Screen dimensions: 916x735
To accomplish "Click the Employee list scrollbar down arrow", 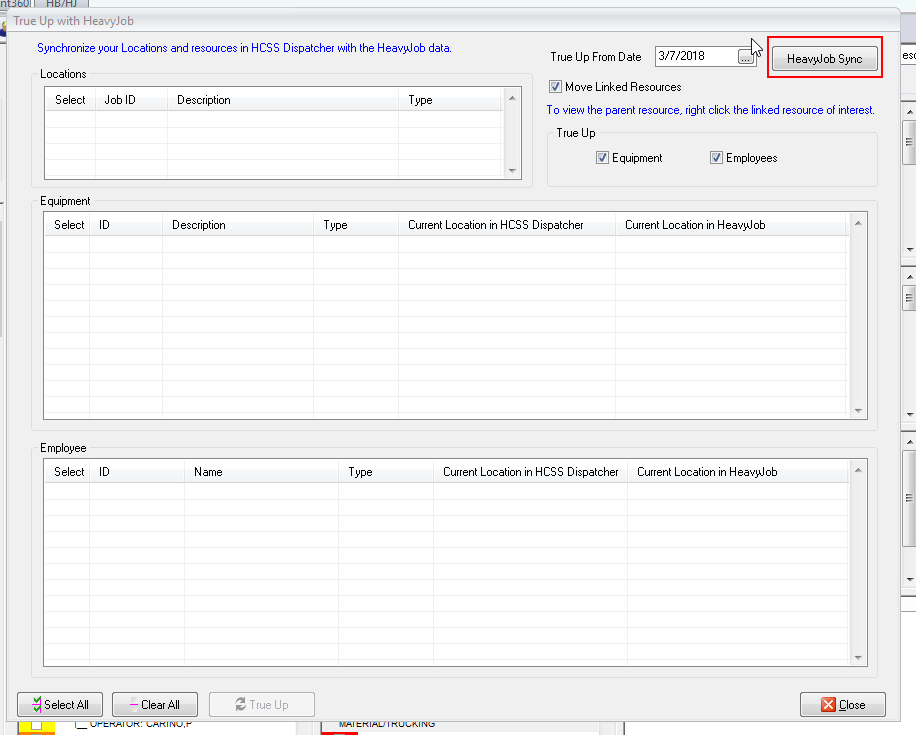I will coord(858,656).
